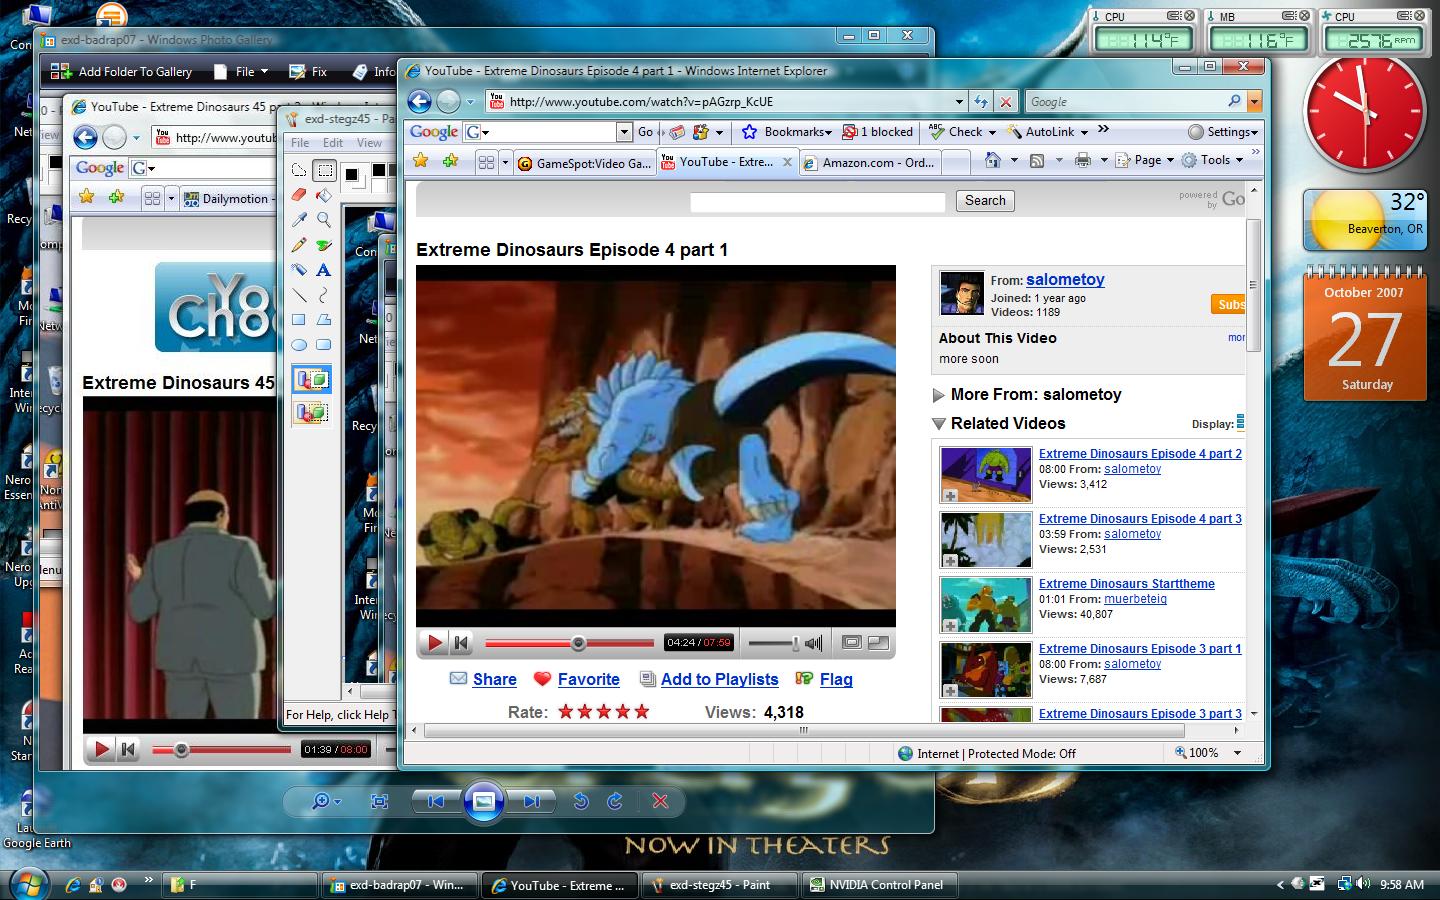The height and width of the screenshot is (900, 1440).
Task: Click Fix in Photo Gallery toolbar
Action: (x=308, y=71)
